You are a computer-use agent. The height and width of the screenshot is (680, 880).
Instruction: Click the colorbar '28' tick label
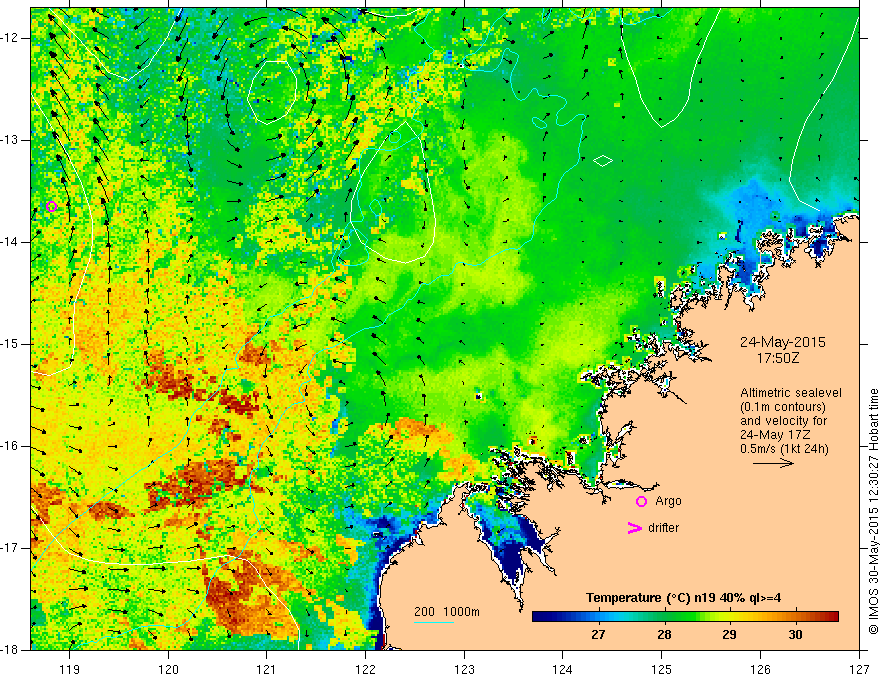coord(664,635)
